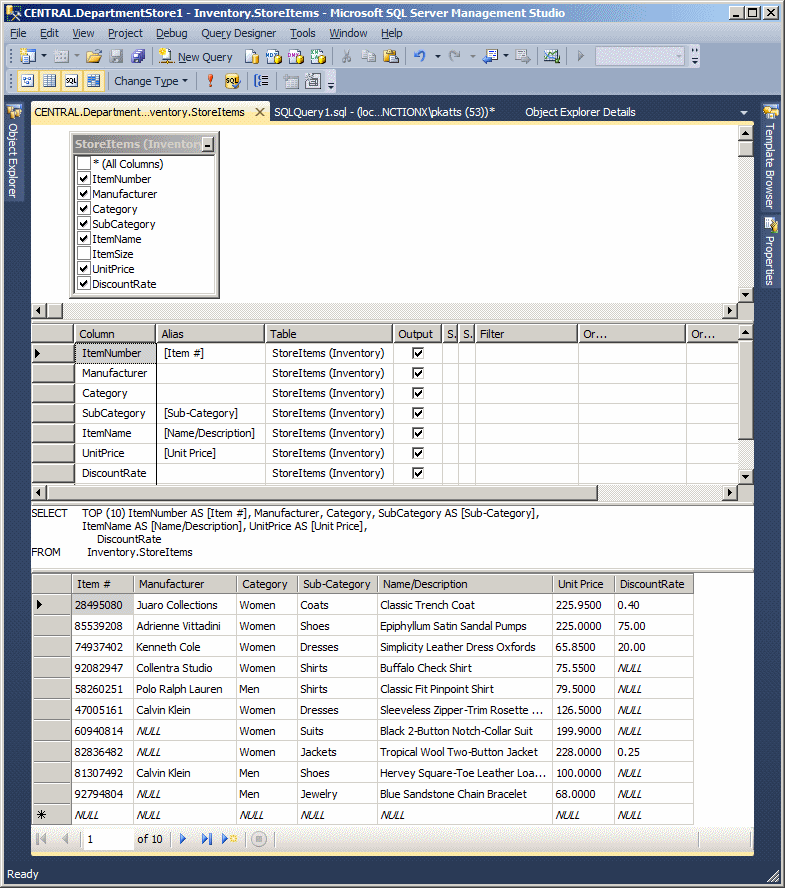Image resolution: width=785 pixels, height=888 pixels.
Task: Check the All Columns checkbox
Action: click(84, 163)
